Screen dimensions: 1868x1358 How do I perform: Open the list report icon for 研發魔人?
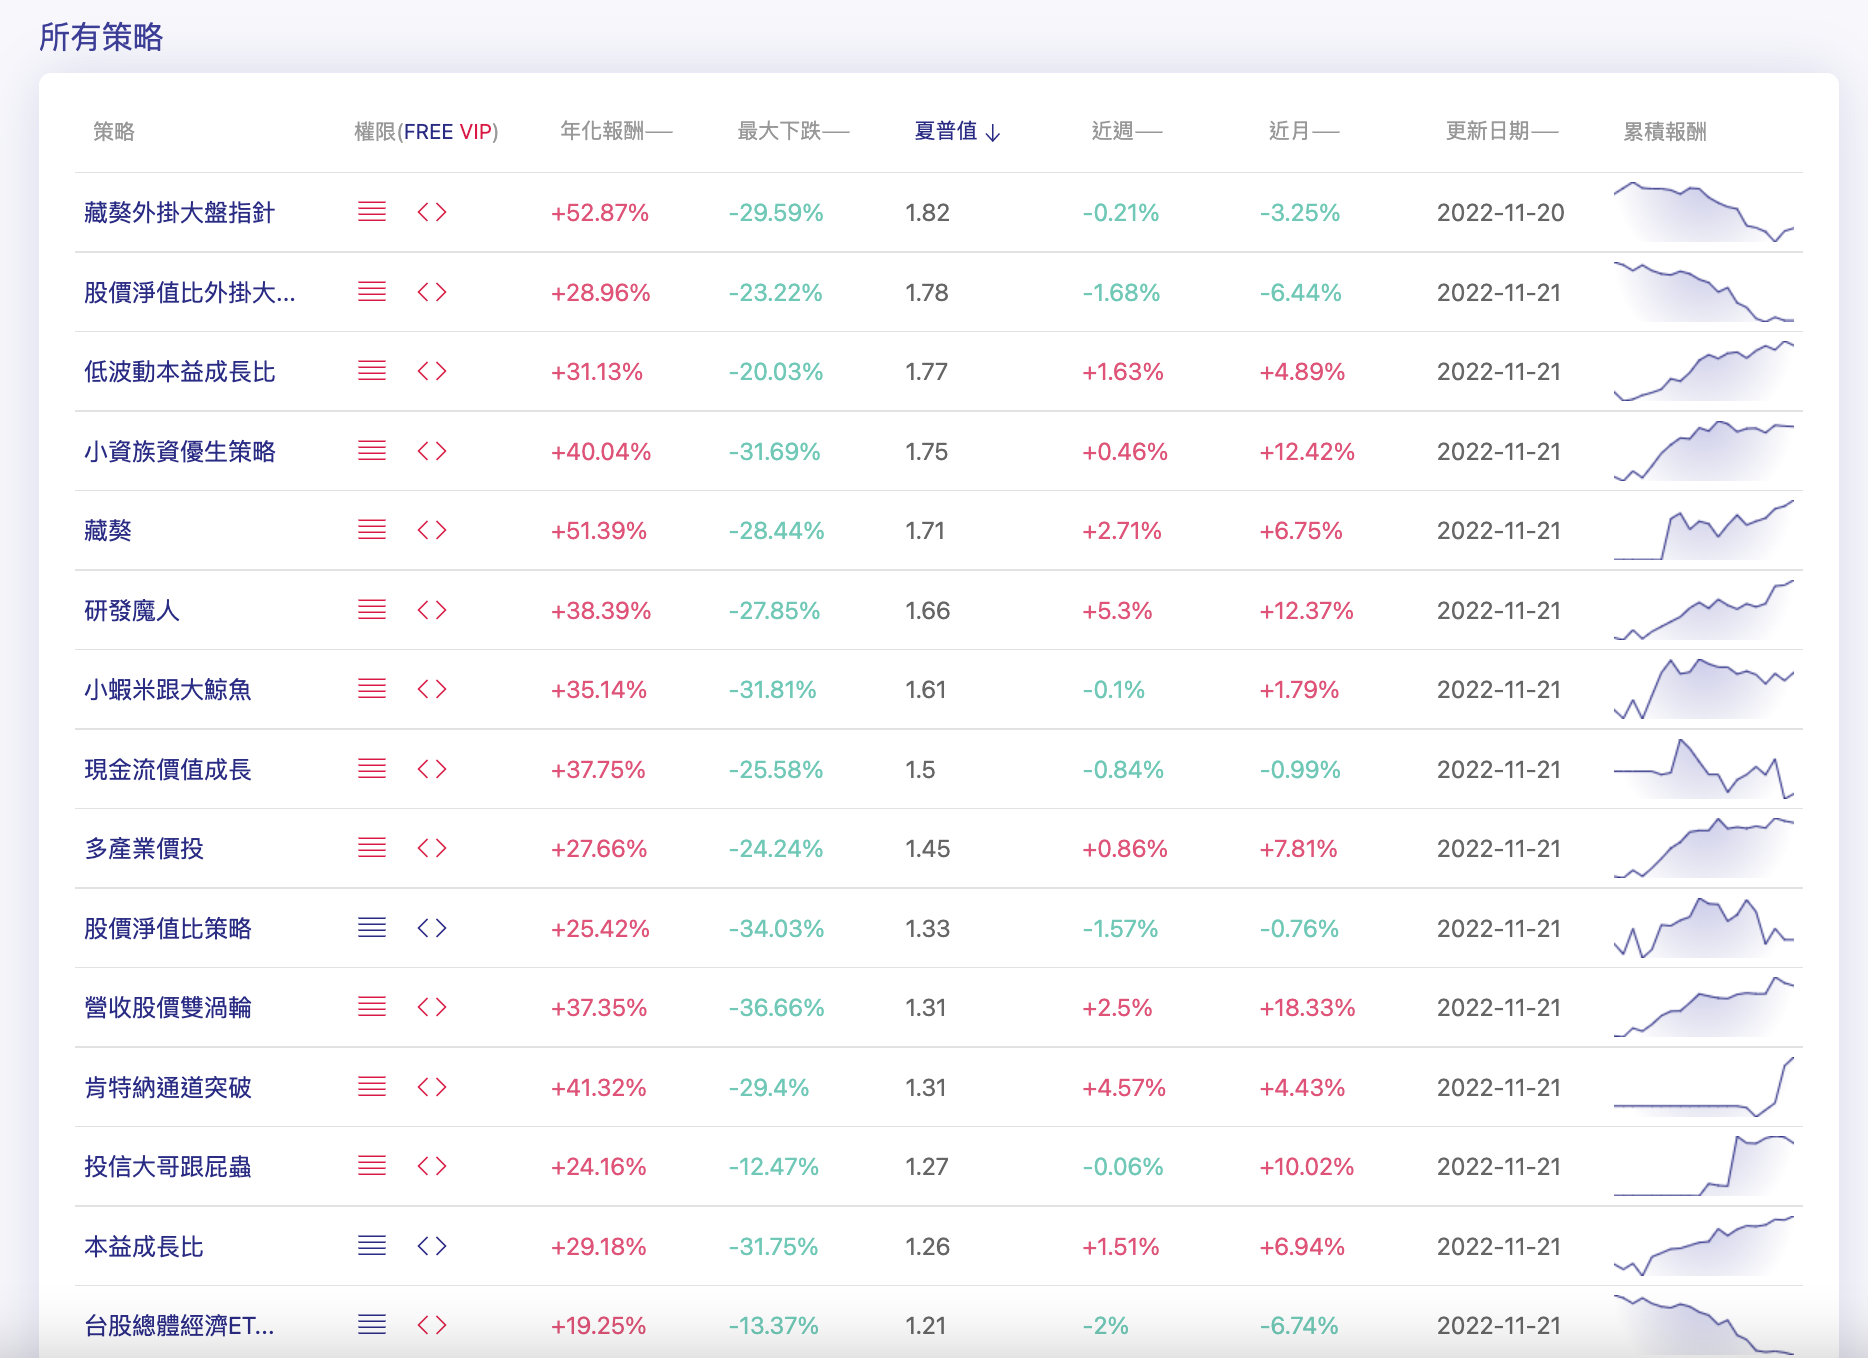click(x=371, y=610)
